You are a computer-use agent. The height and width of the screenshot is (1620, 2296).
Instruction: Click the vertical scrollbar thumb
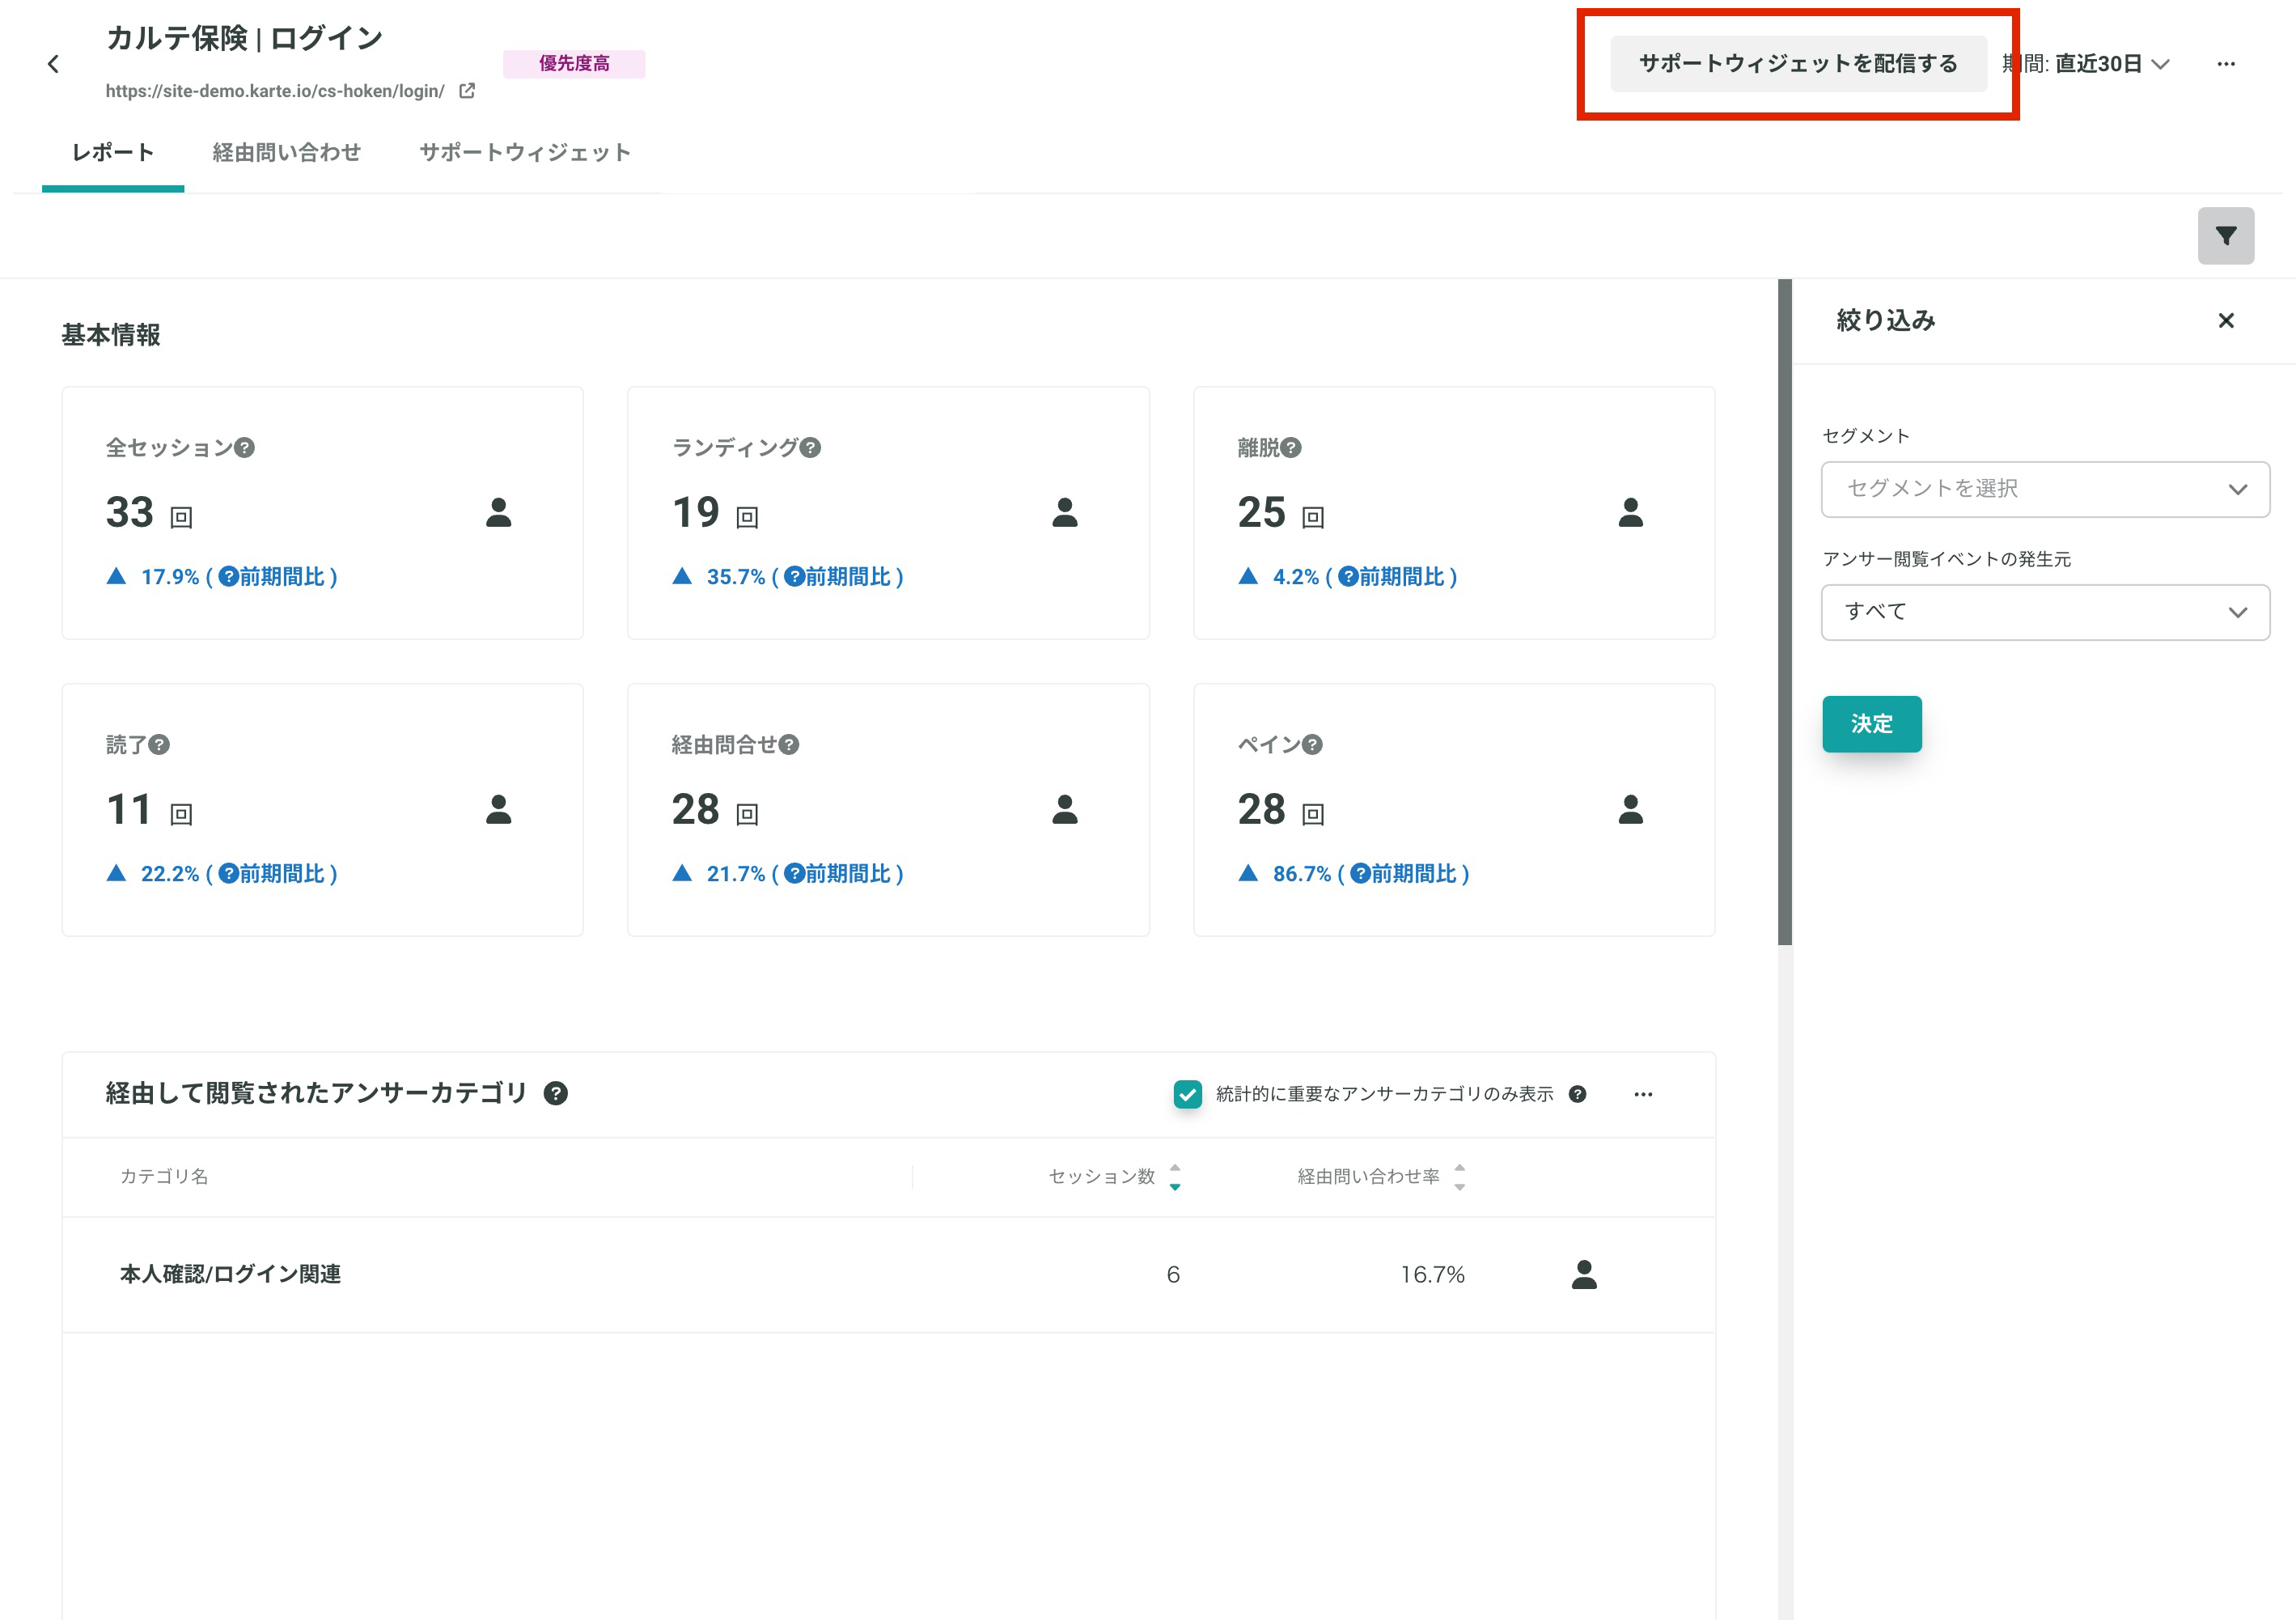1784,610
